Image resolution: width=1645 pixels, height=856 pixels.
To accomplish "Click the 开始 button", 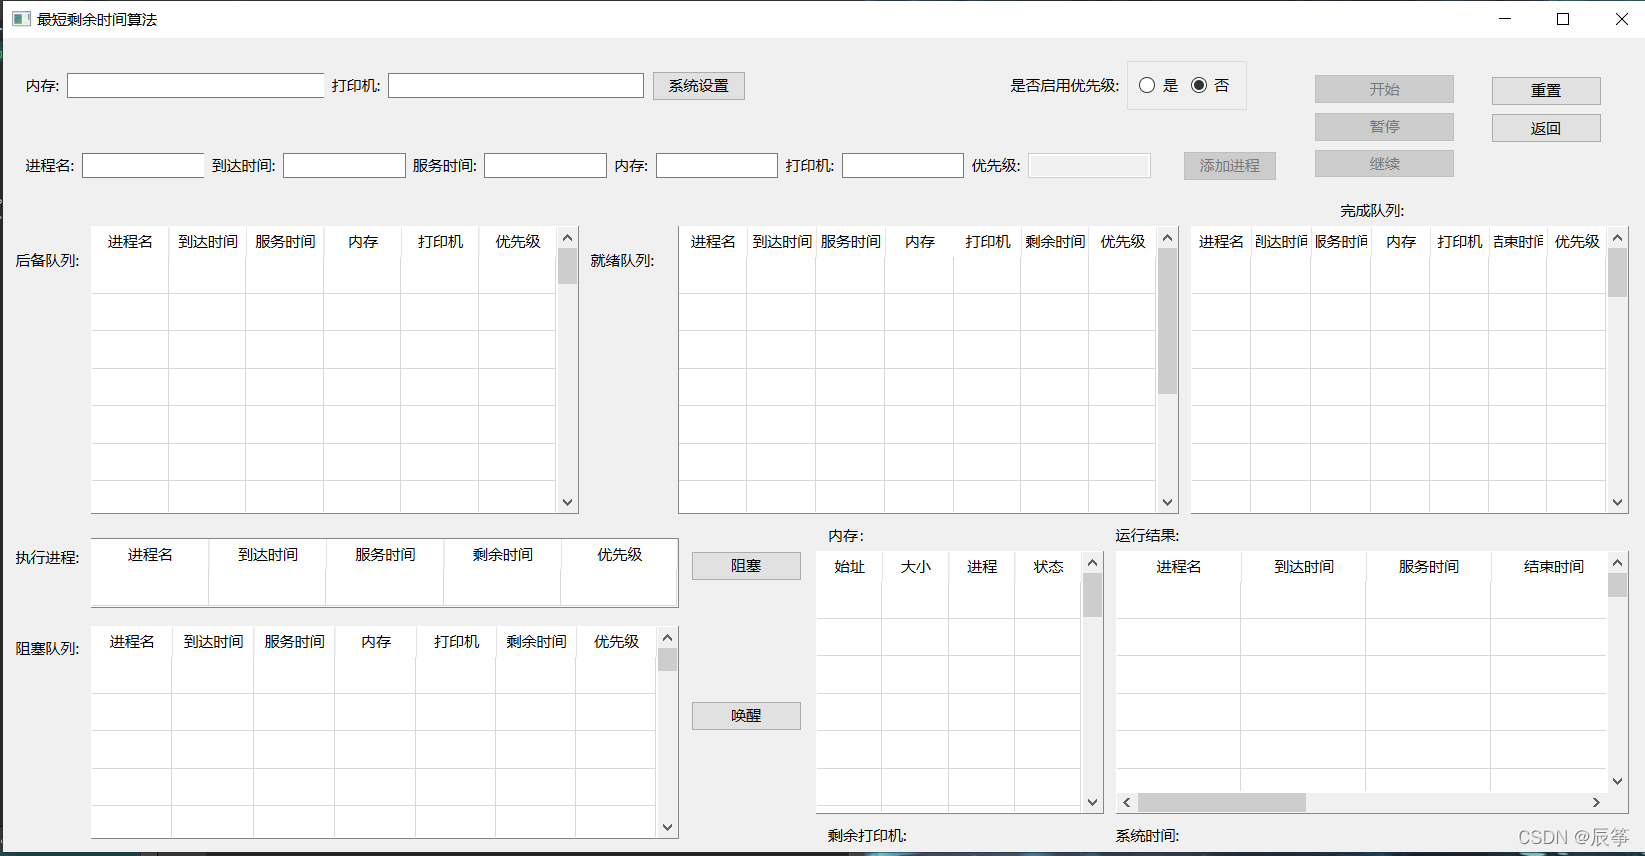I will pyautogui.click(x=1384, y=89).
